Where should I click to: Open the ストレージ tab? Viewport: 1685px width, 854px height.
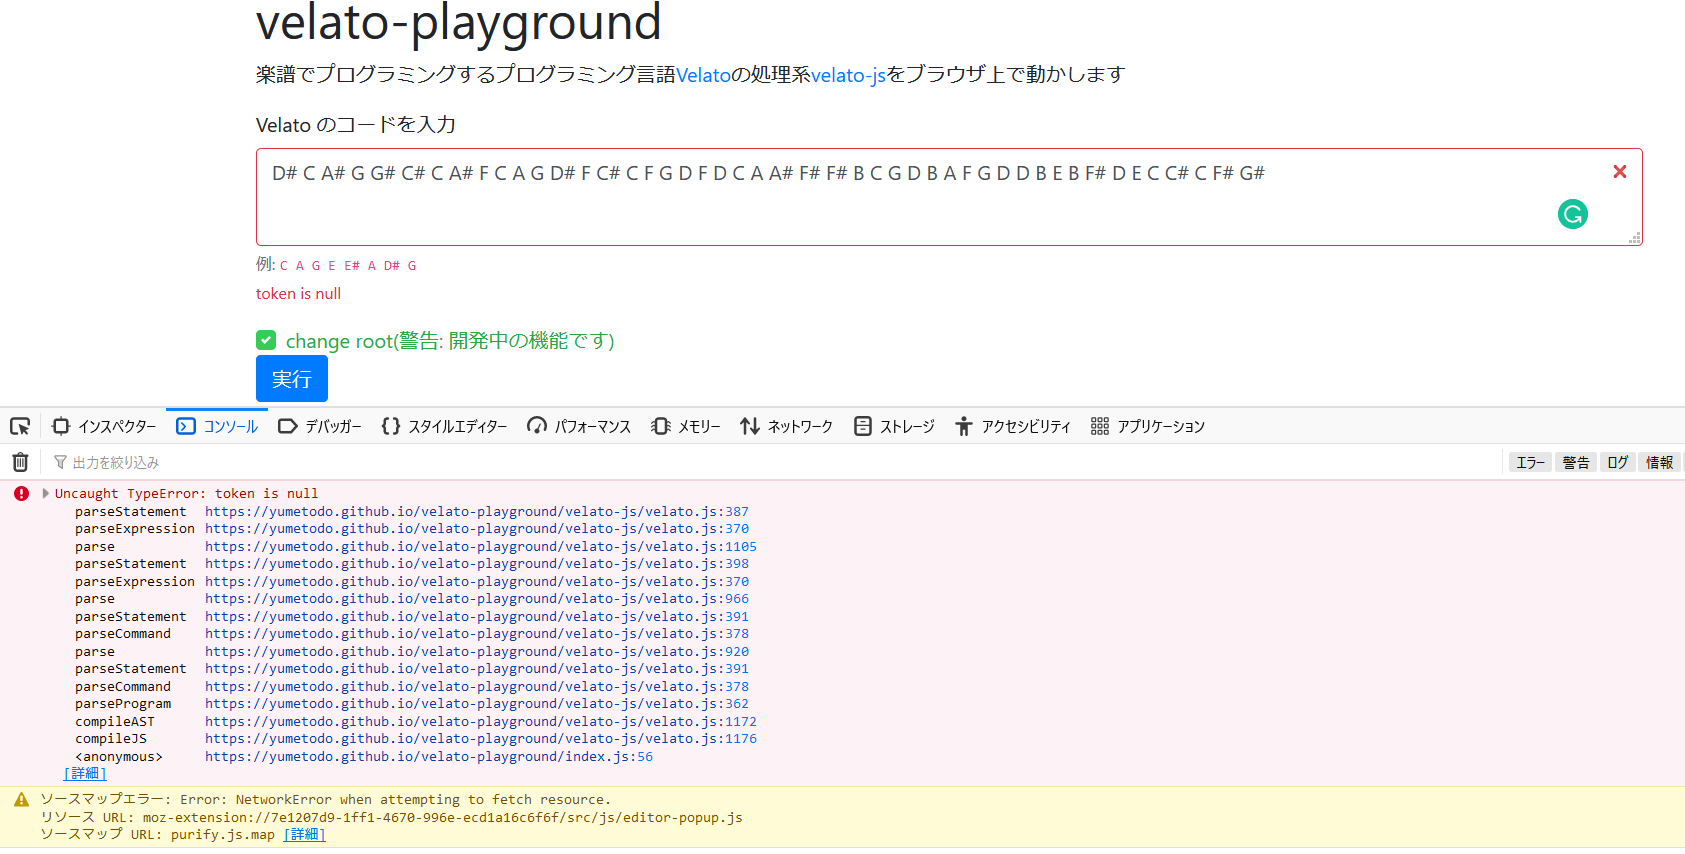(895, 427)
